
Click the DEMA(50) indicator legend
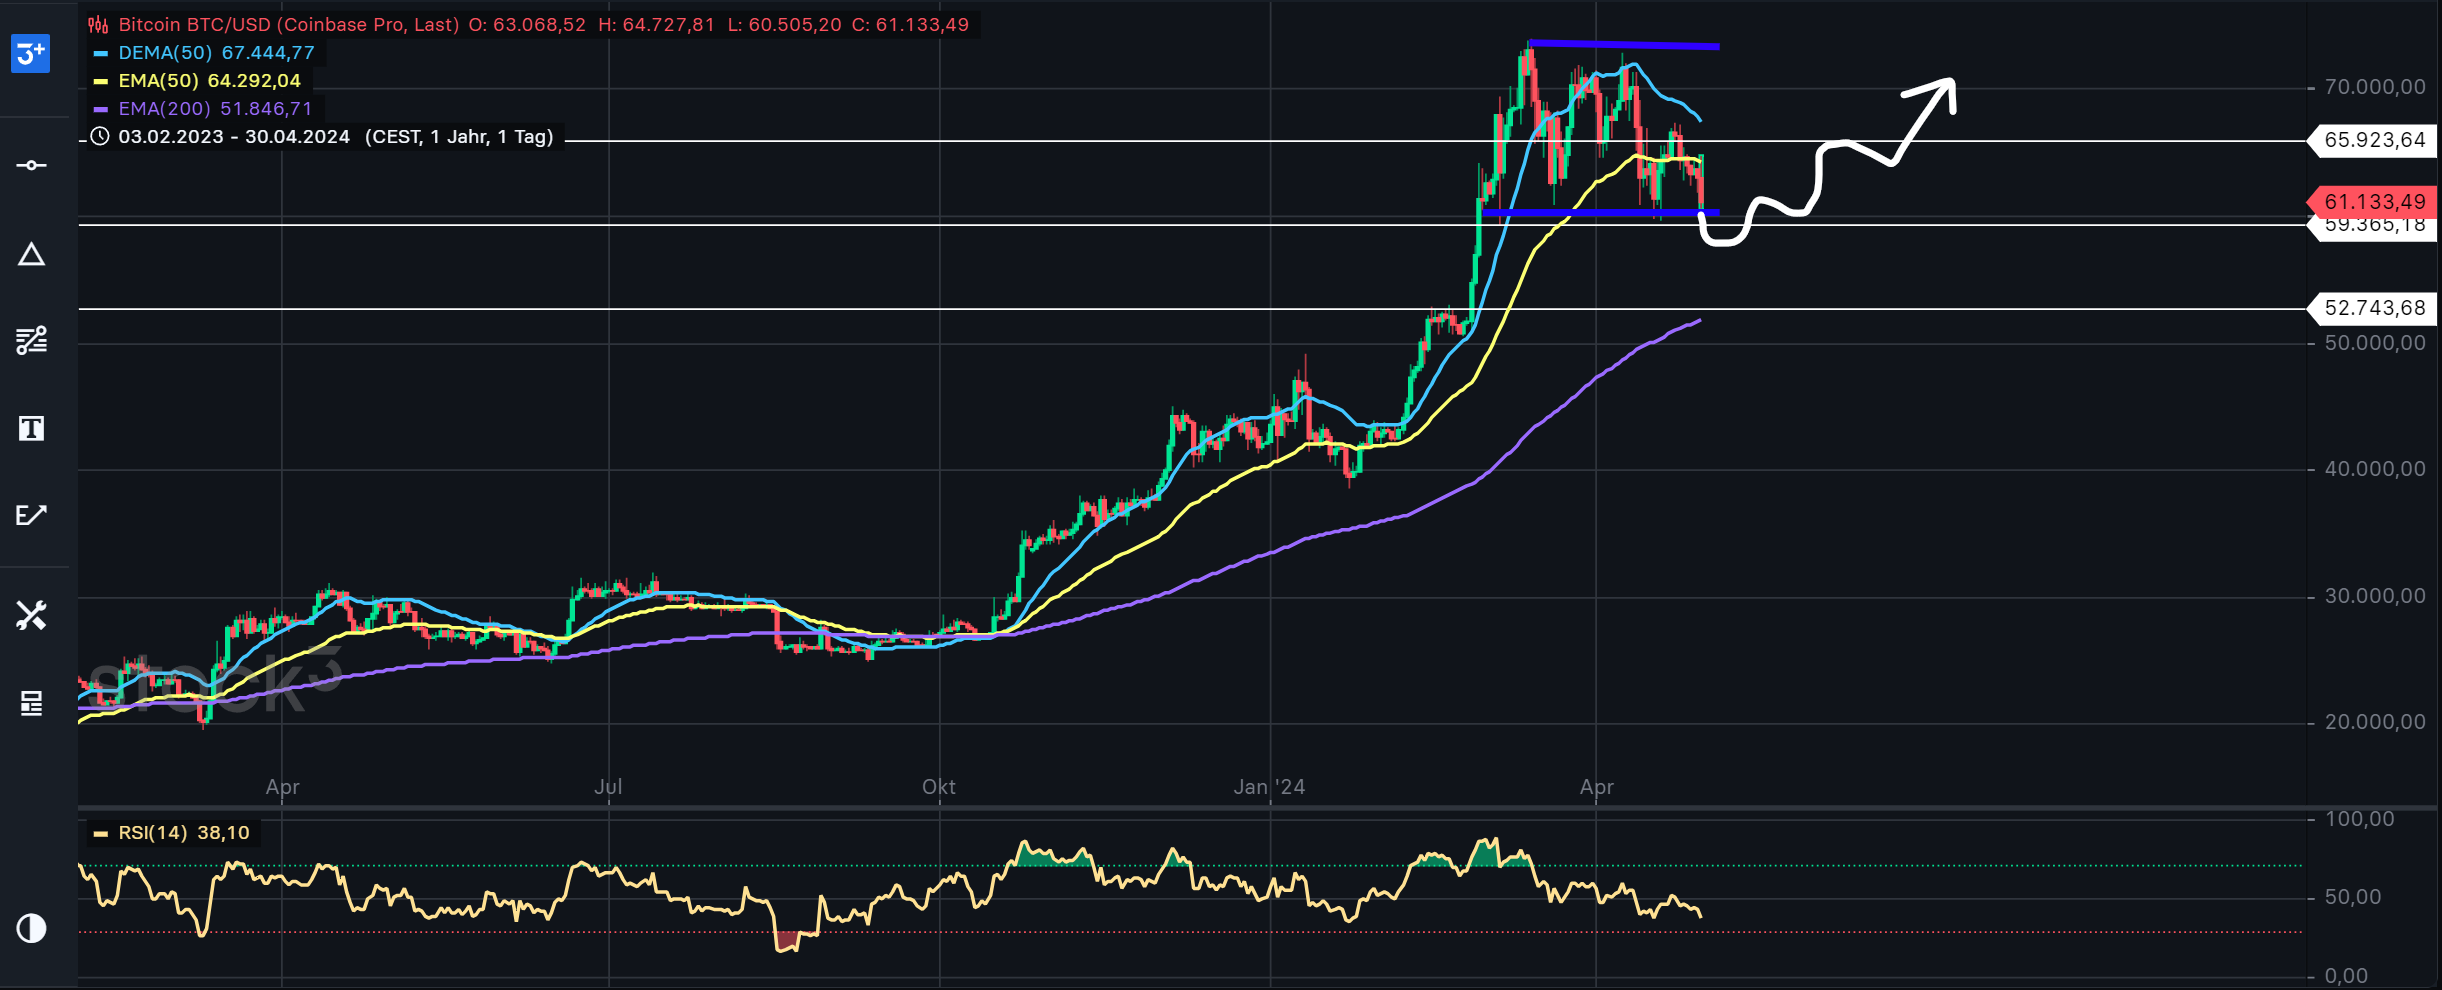216,53
